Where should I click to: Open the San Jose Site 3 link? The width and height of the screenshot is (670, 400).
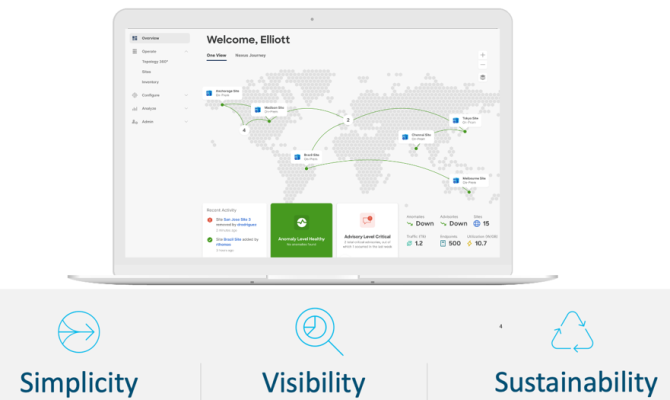(x=238, y=217)
